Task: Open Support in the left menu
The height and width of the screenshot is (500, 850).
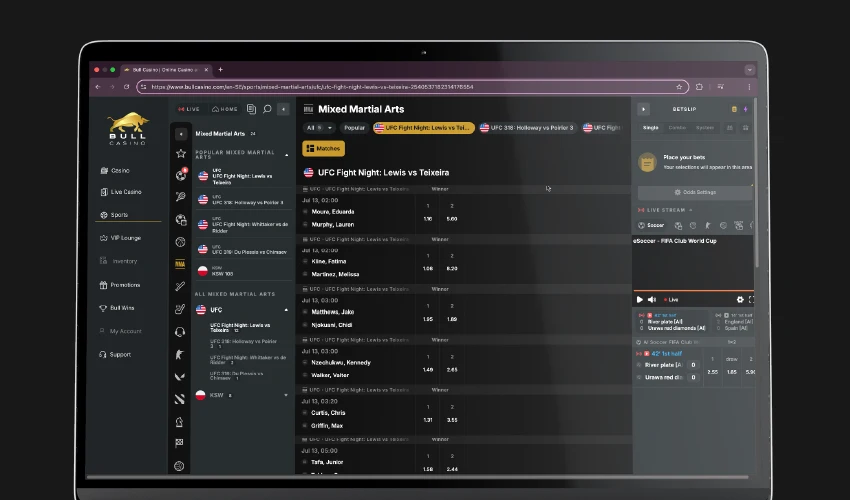Action: (115, 355)
